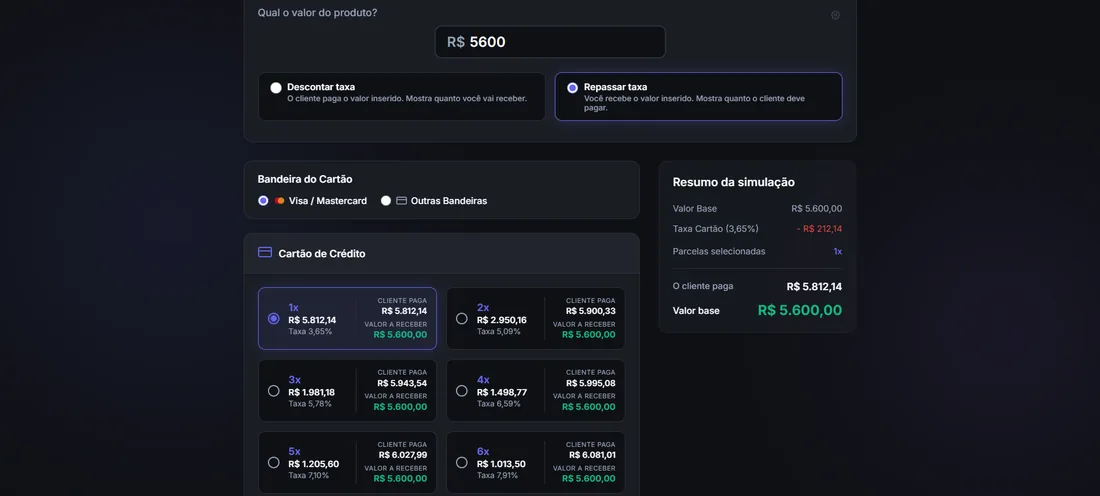Click the red '- R$ 212,14' fee amount

coord(819,229)
